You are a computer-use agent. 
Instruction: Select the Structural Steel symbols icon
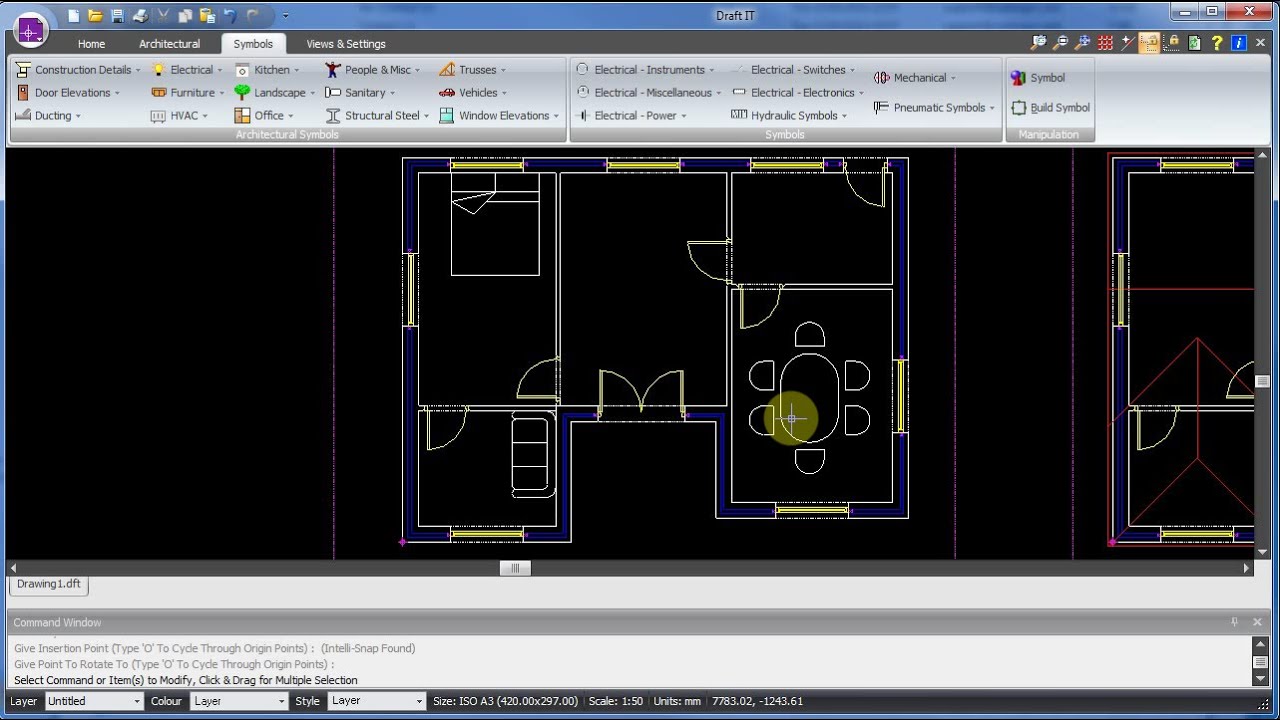382,115
